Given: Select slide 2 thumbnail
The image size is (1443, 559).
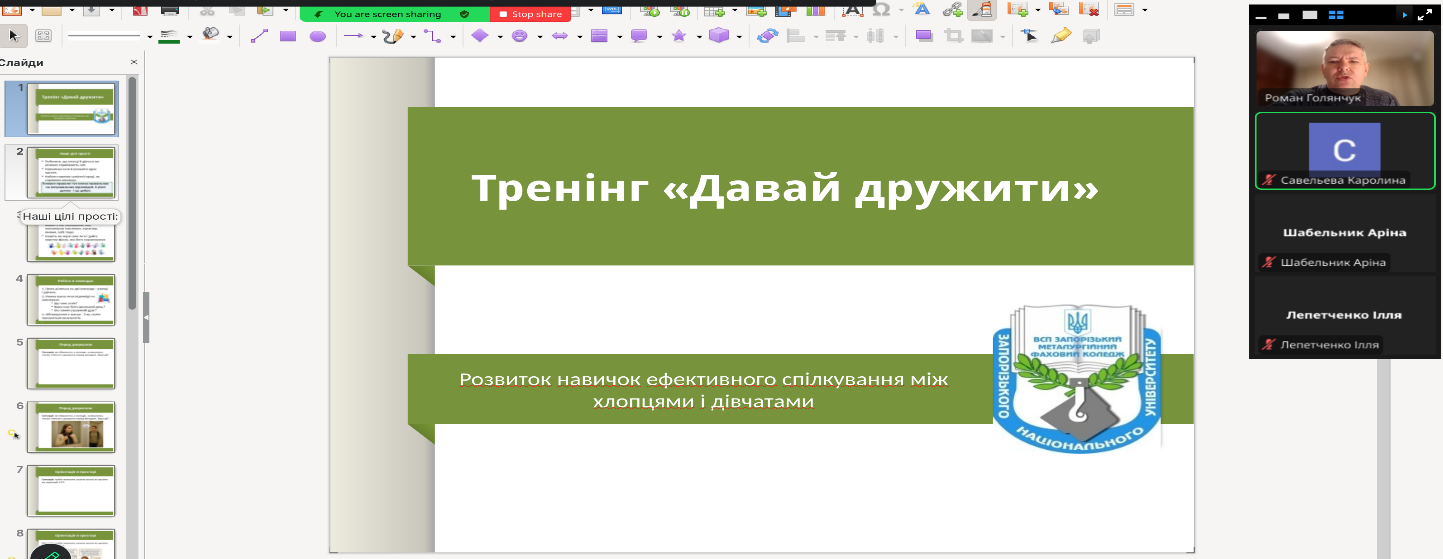Looking at the screenshot, I should 70,172.
